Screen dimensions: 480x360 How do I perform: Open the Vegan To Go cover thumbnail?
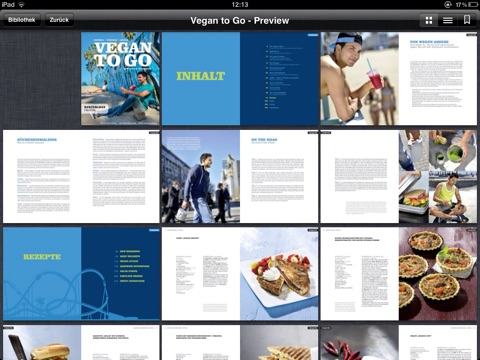point(121,79)
